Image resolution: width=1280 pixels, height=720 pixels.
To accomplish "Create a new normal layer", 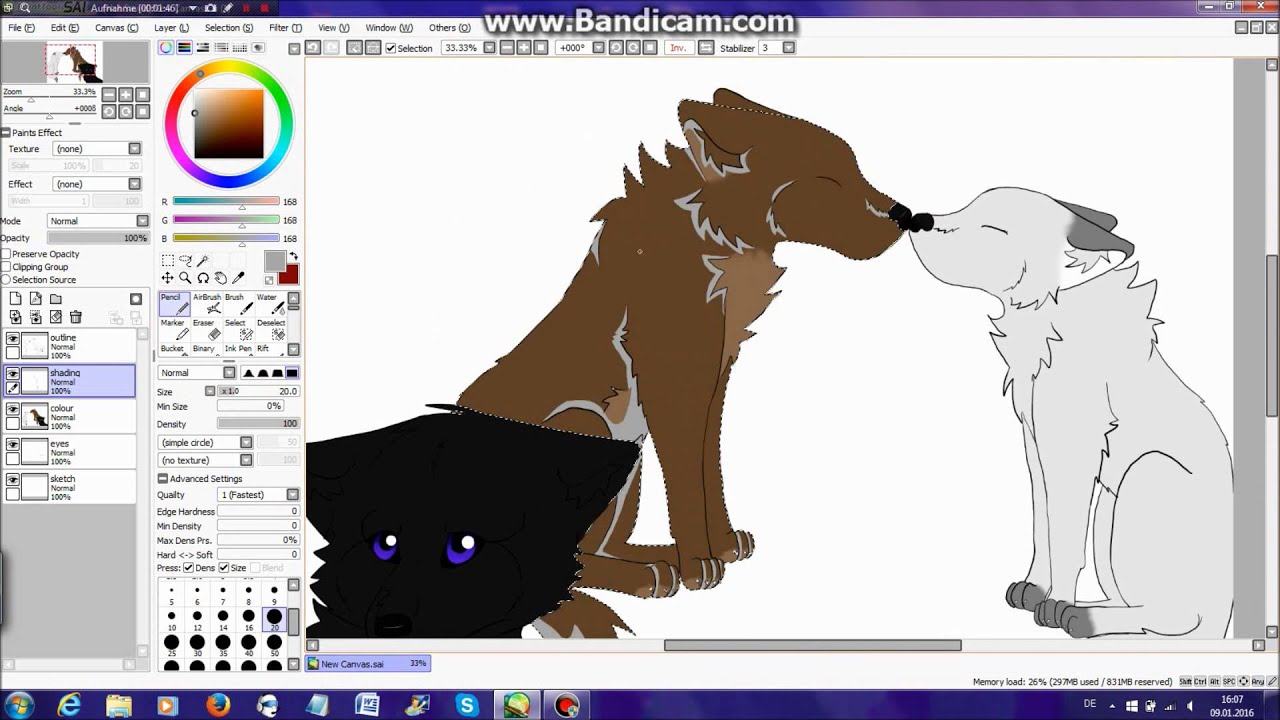I will 15,299.
